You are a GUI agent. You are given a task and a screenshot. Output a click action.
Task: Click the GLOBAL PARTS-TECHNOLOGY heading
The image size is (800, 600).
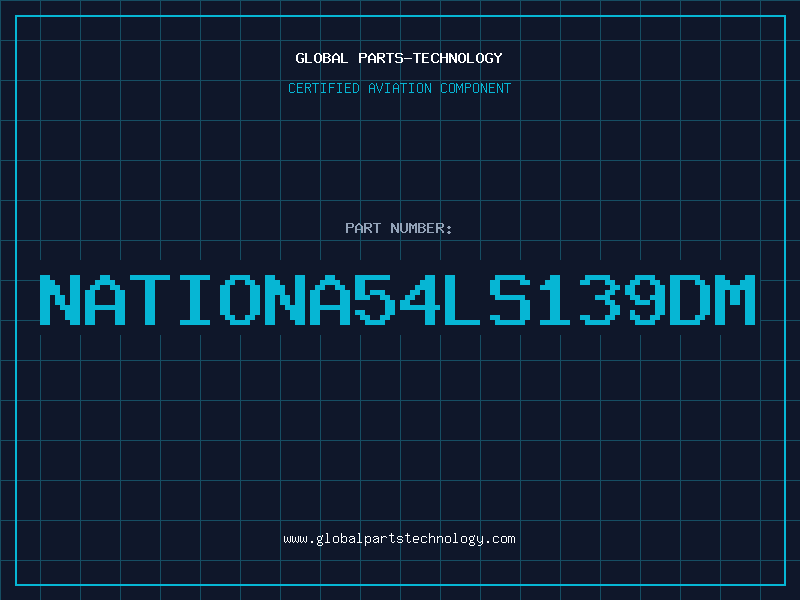point(399,58)
